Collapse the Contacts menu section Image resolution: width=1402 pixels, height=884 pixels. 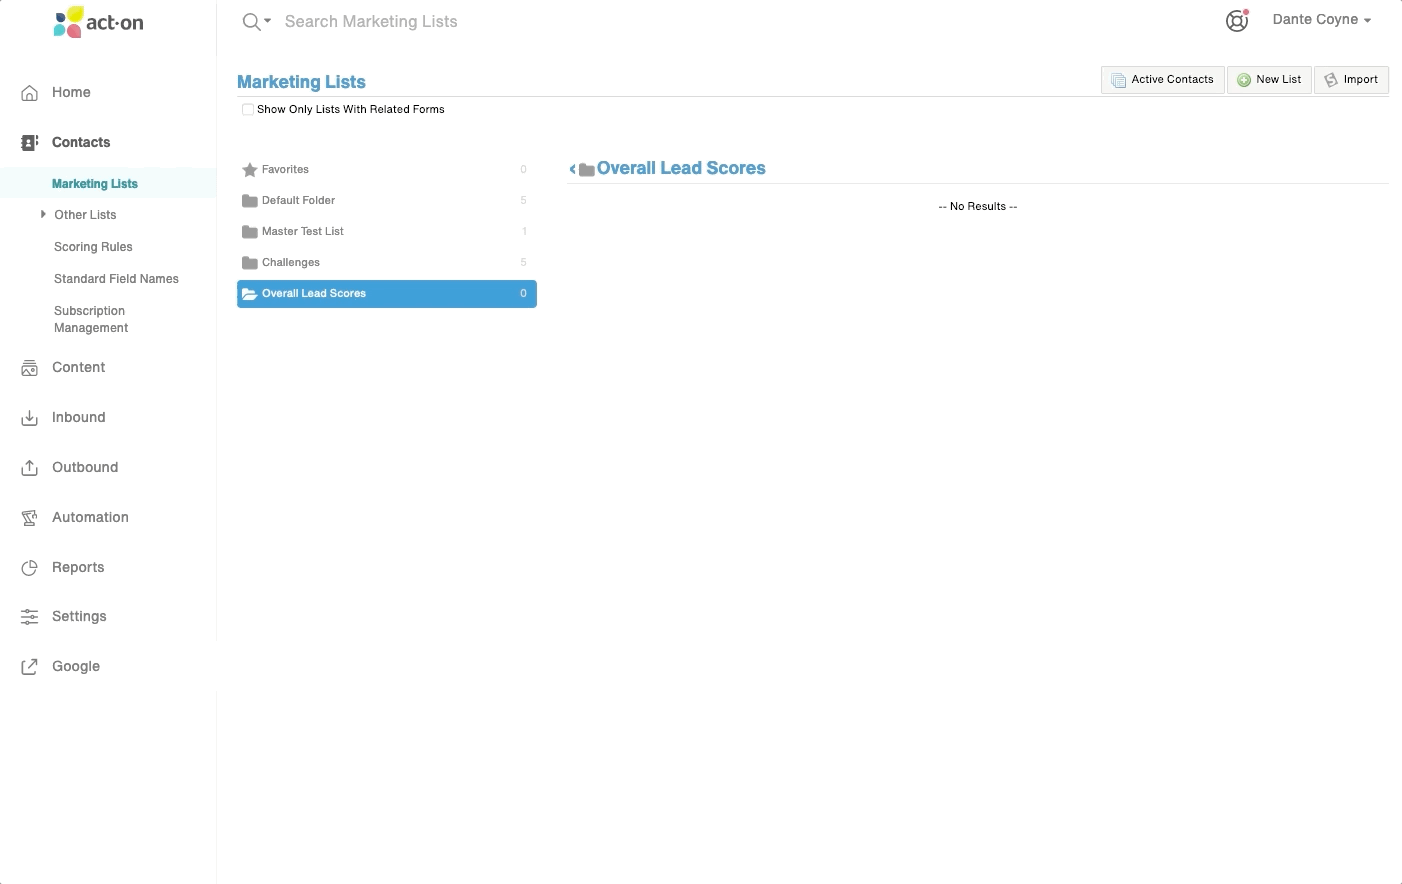[x=81, y=142]
